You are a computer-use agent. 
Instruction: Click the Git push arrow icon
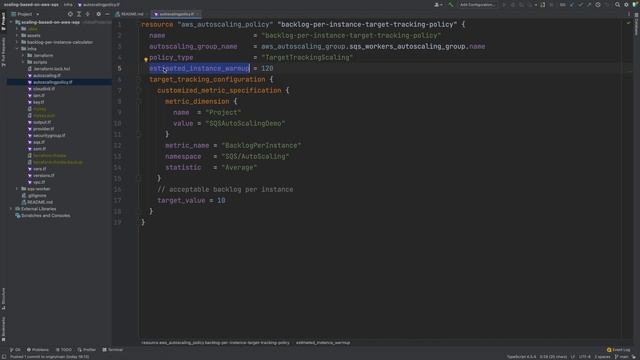coord(589,5)
